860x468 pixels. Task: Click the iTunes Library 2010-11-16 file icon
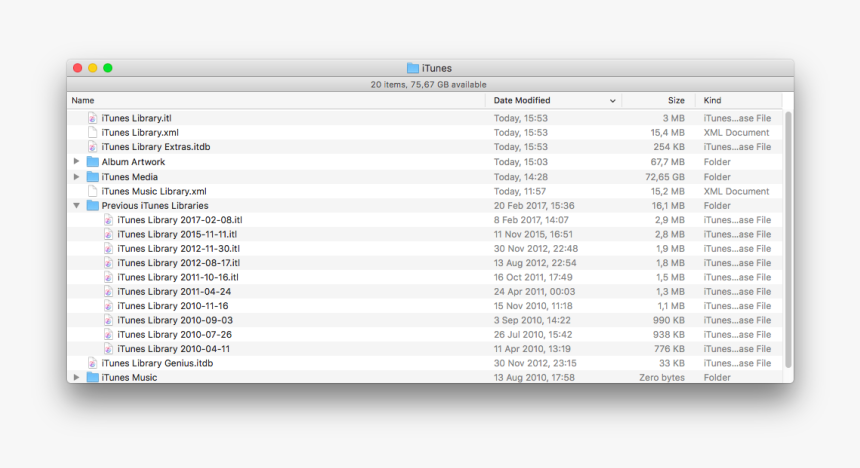tap(109, 306)
